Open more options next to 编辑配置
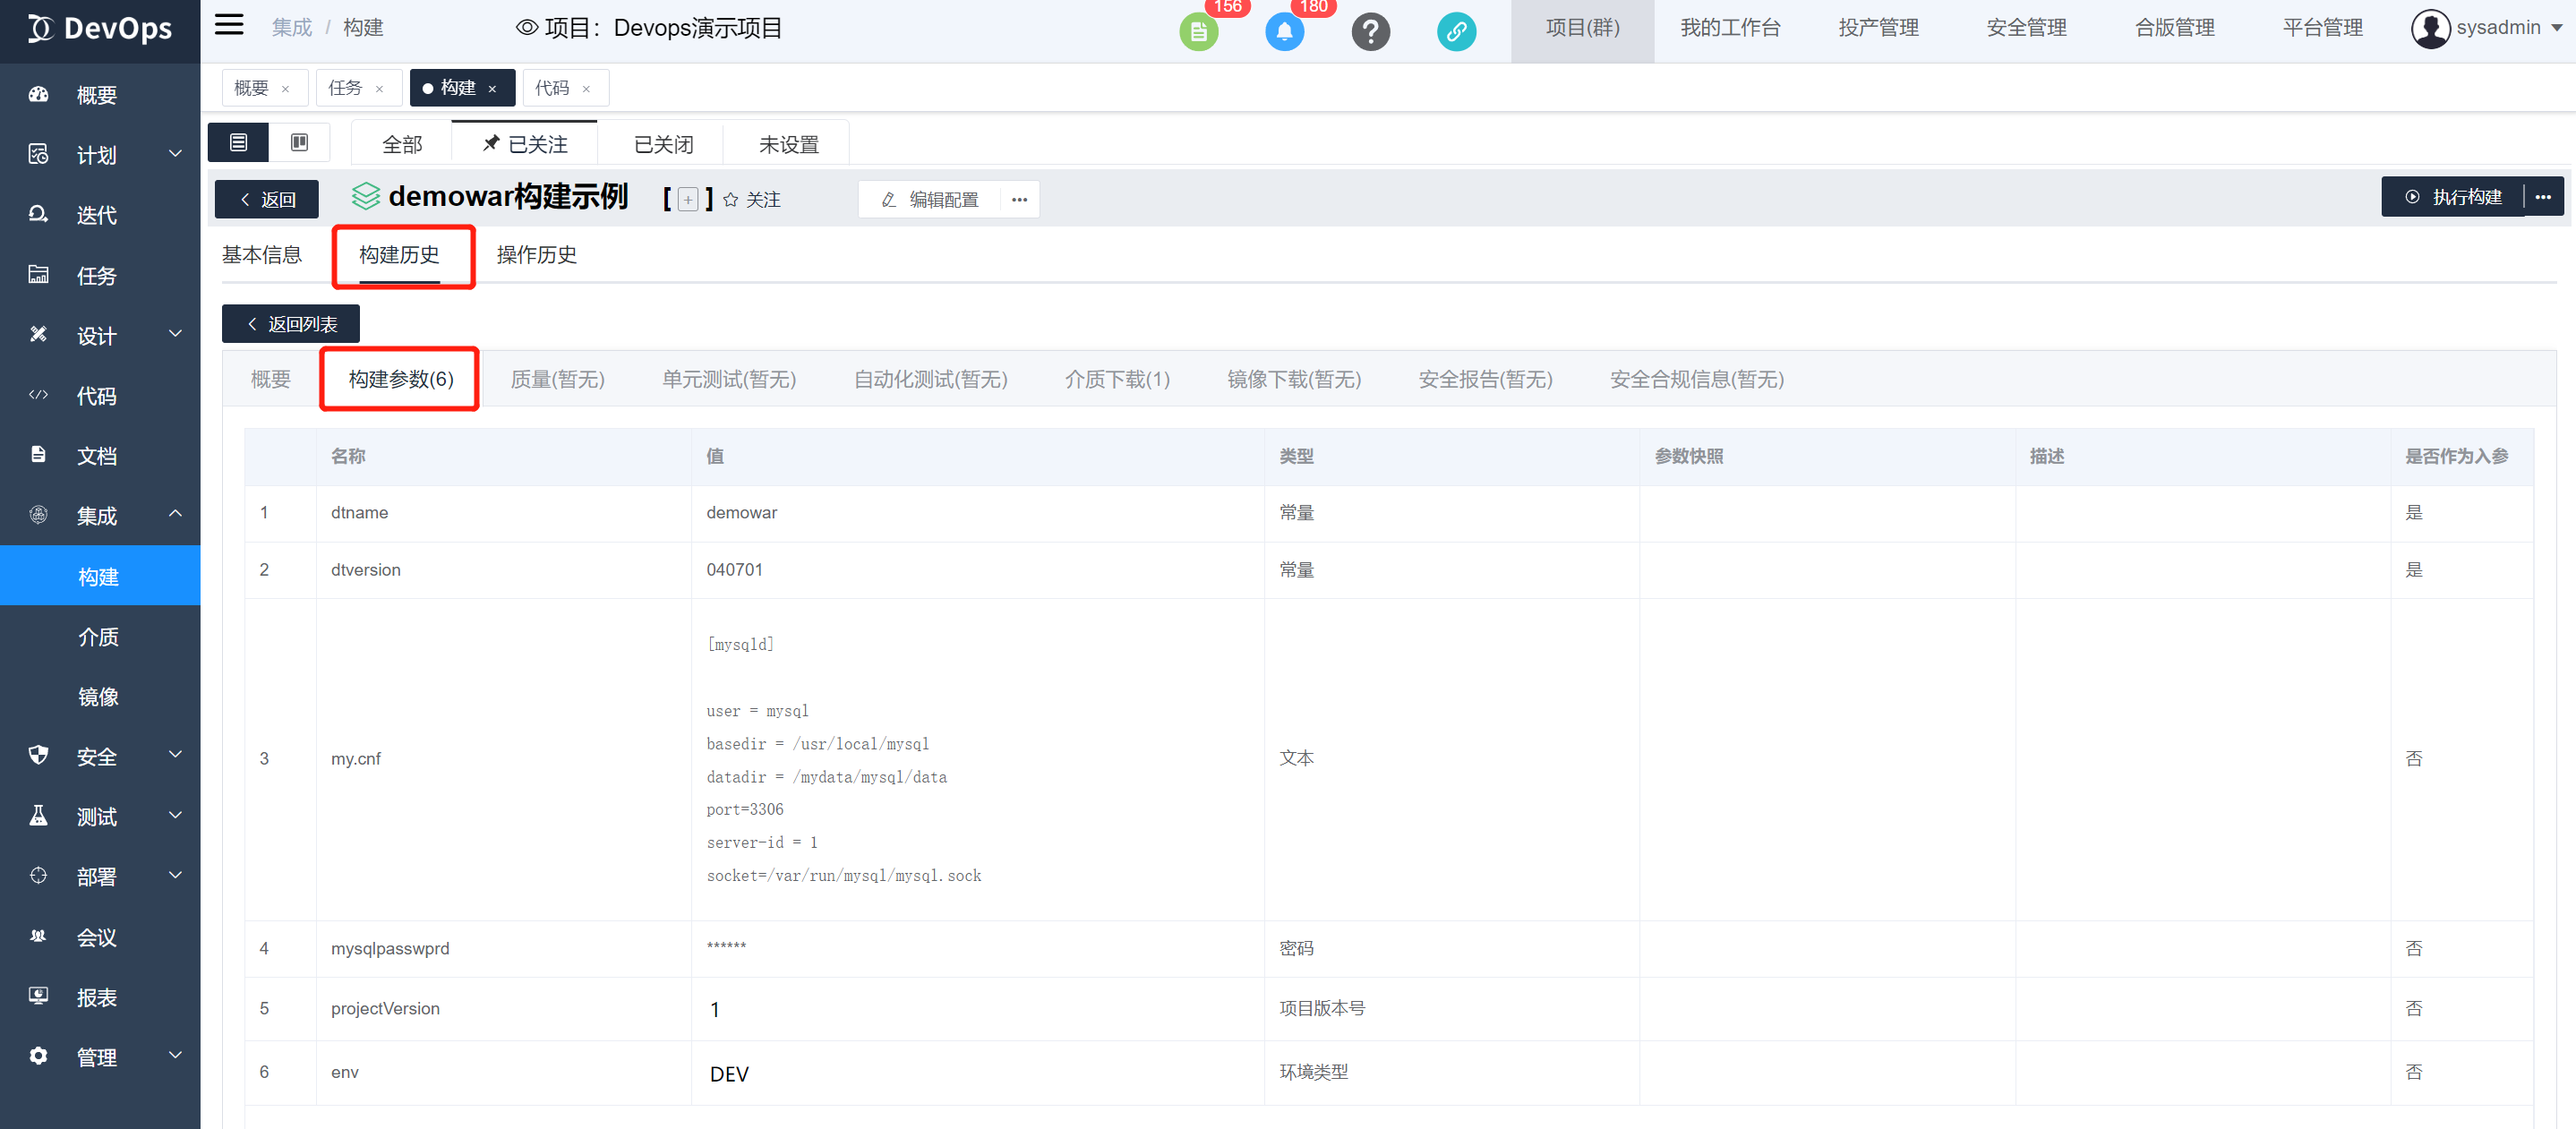 pos(1019,200)
